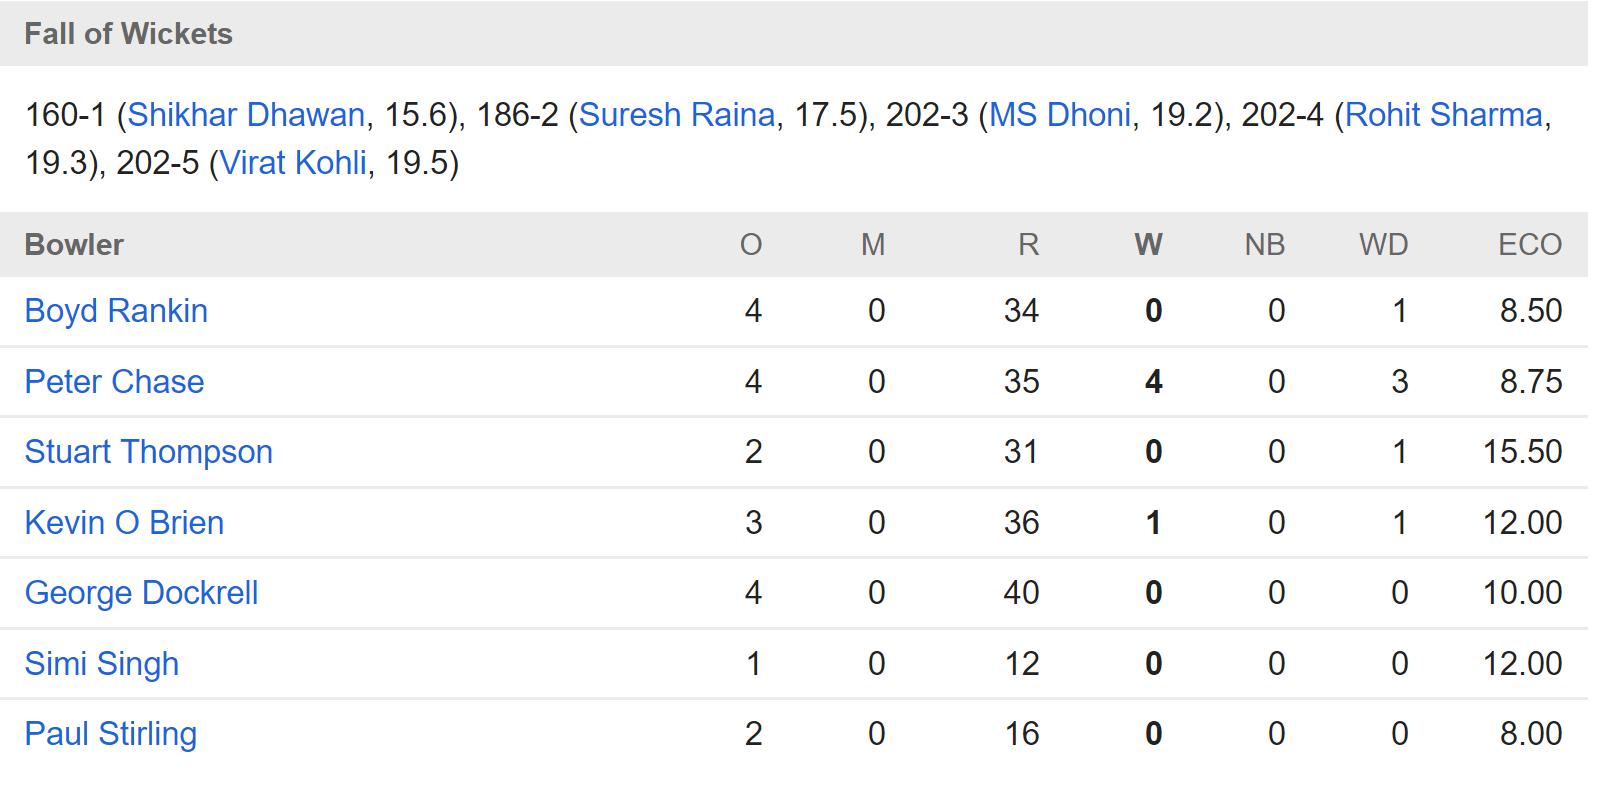The width and height of the screenshot is (1598, 791).
Task: Open Suresh Raina player link
Action: coord(677,115)
